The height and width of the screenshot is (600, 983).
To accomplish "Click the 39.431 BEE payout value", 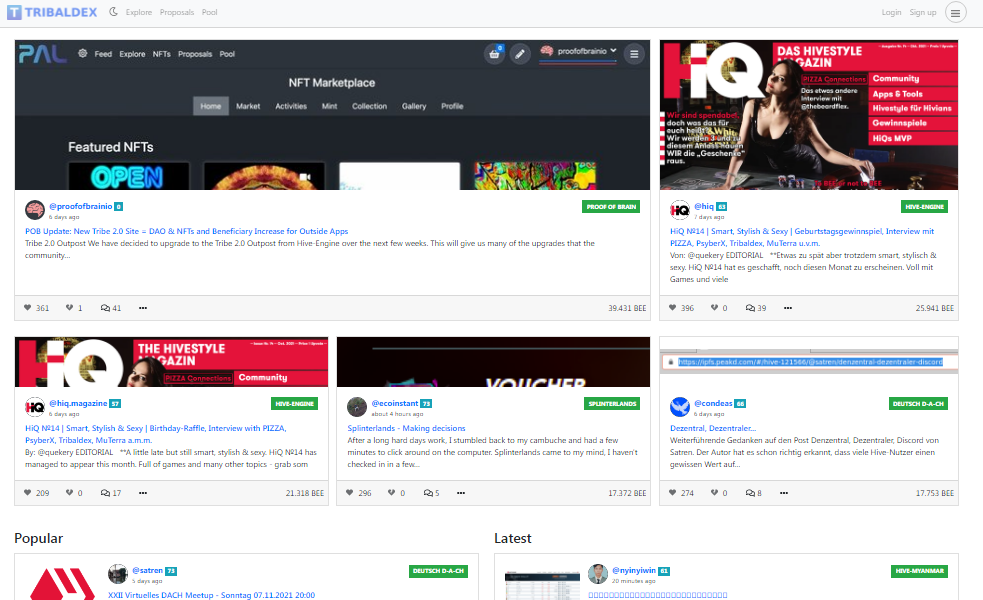I will click(627, 308).
